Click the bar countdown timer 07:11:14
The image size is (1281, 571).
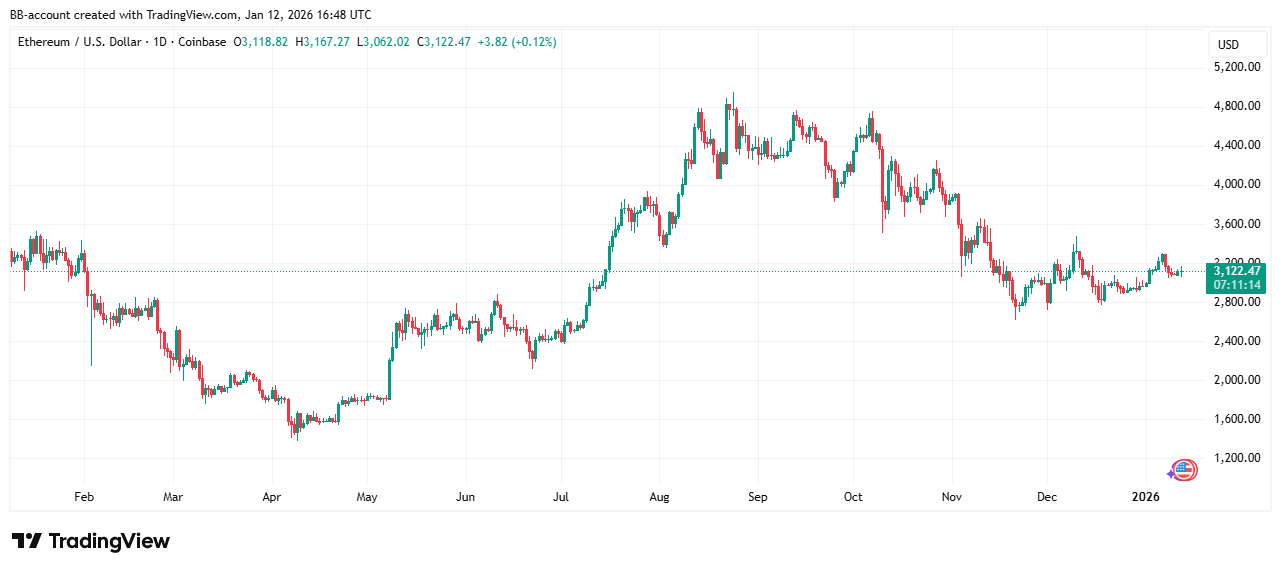click(1237, 284)
